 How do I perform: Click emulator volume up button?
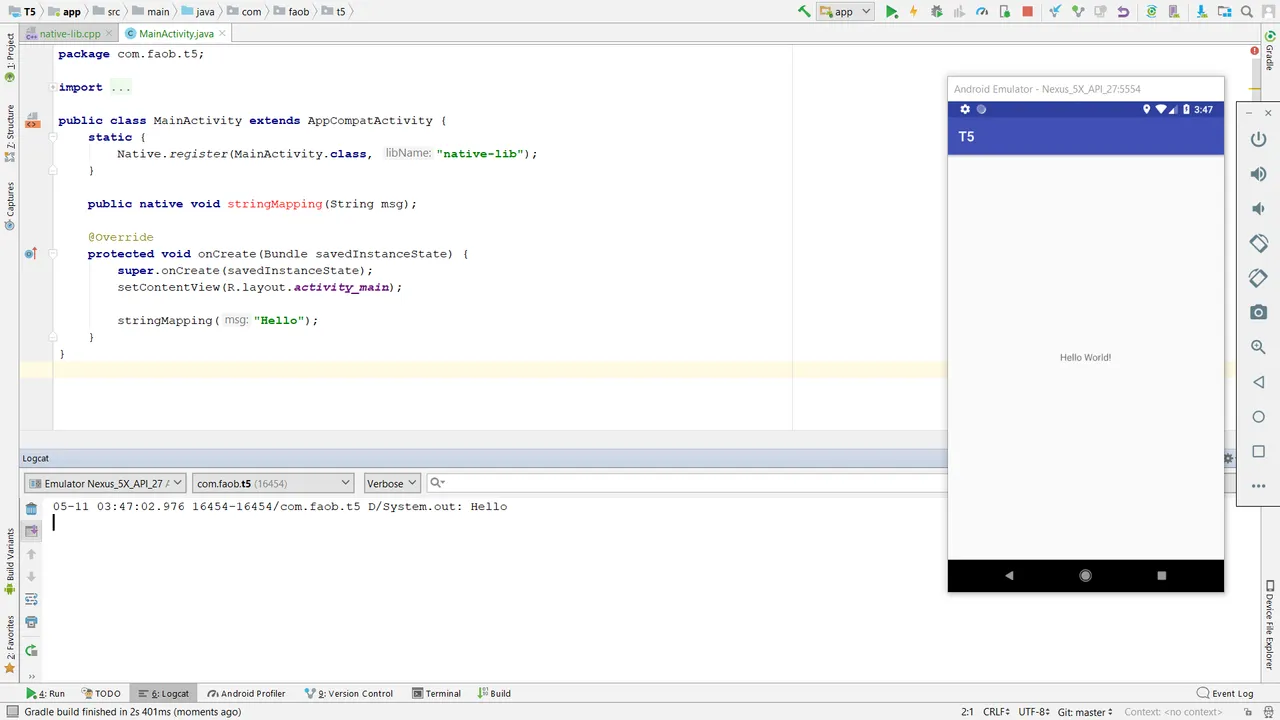1258,174
